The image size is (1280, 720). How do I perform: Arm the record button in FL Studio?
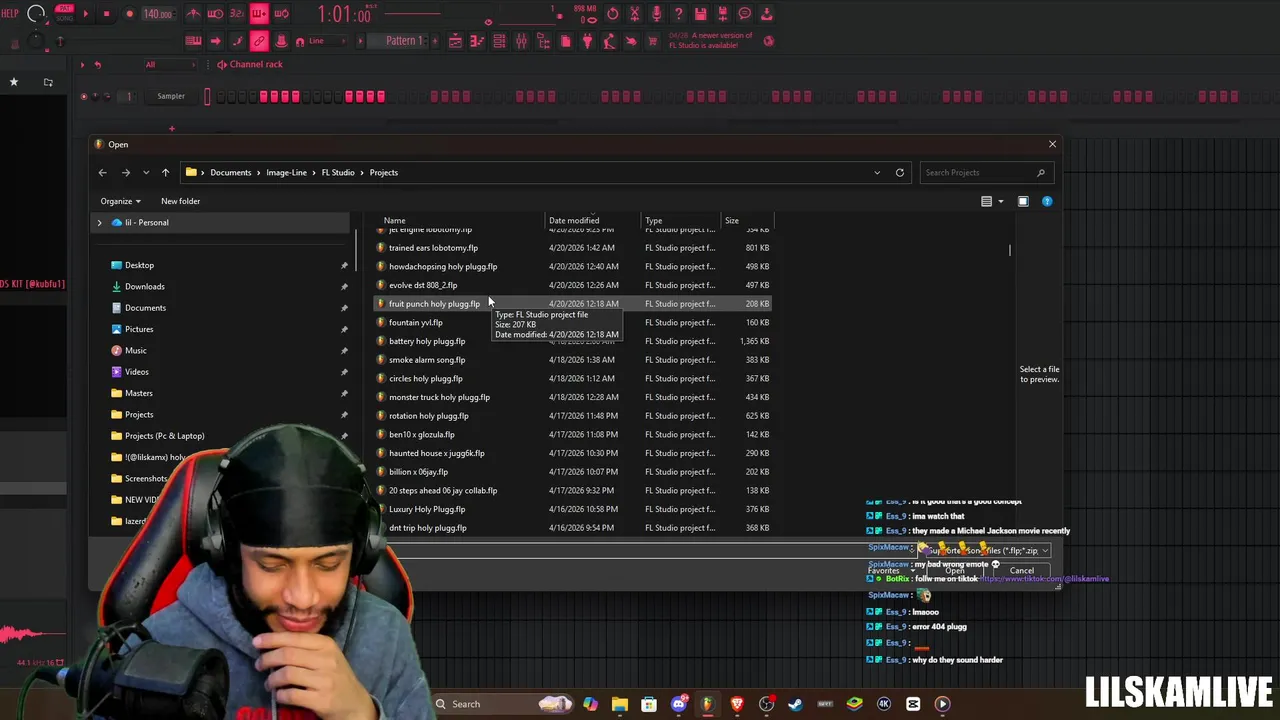coord(129,14)
